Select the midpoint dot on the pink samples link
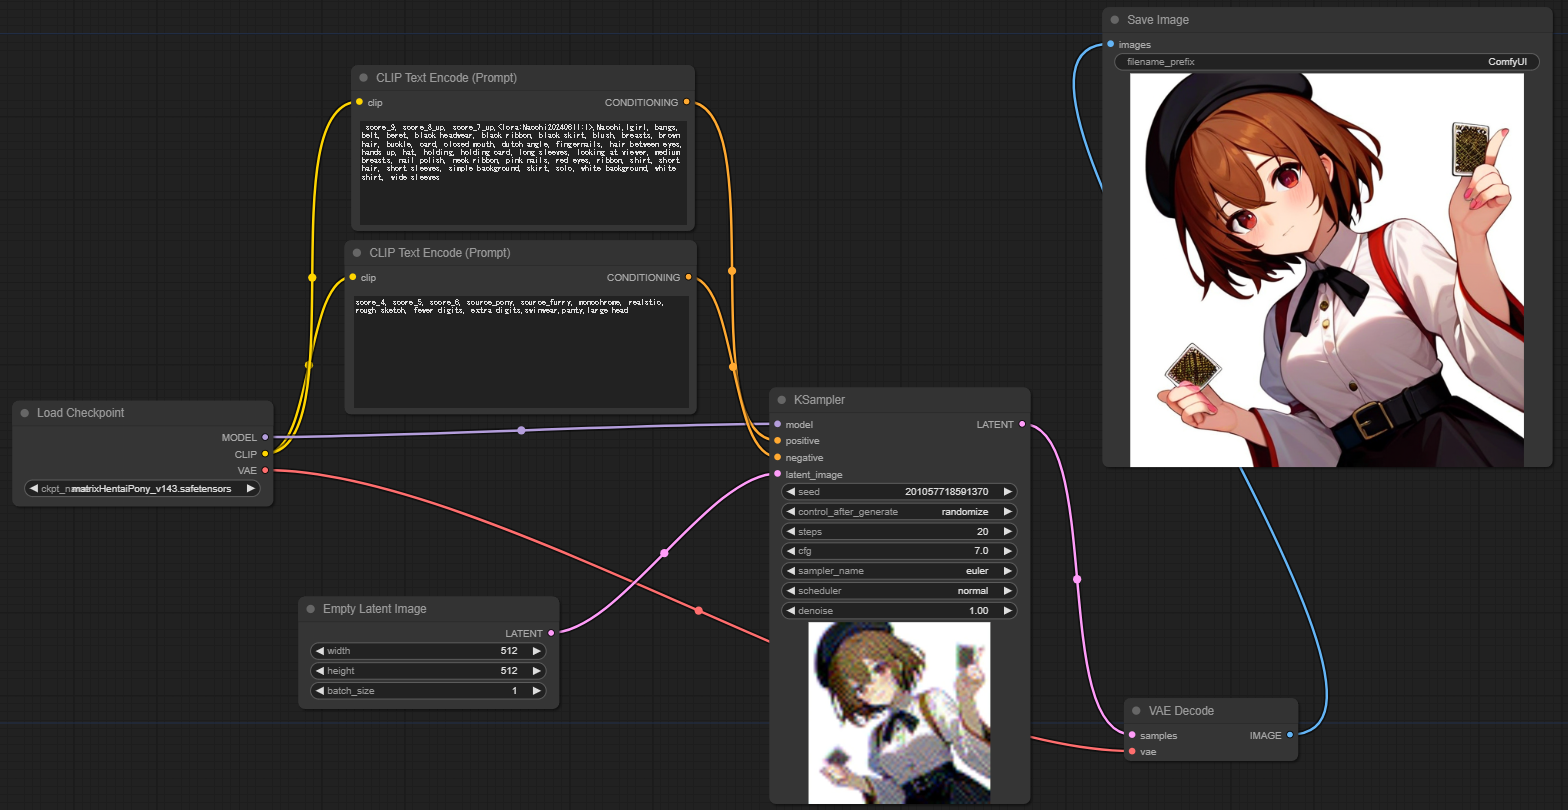This screenshot has width=1568, height=810. point(1077,579)
